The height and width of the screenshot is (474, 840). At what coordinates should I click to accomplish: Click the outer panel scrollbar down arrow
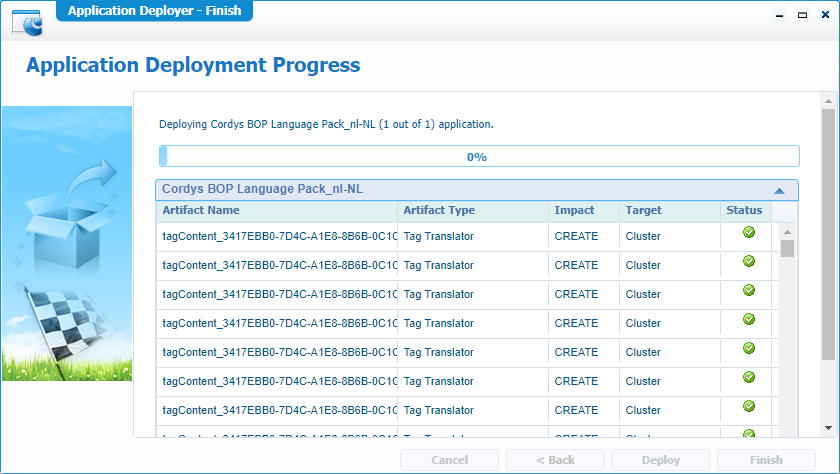pyautogui.click(x=828, y=427)
